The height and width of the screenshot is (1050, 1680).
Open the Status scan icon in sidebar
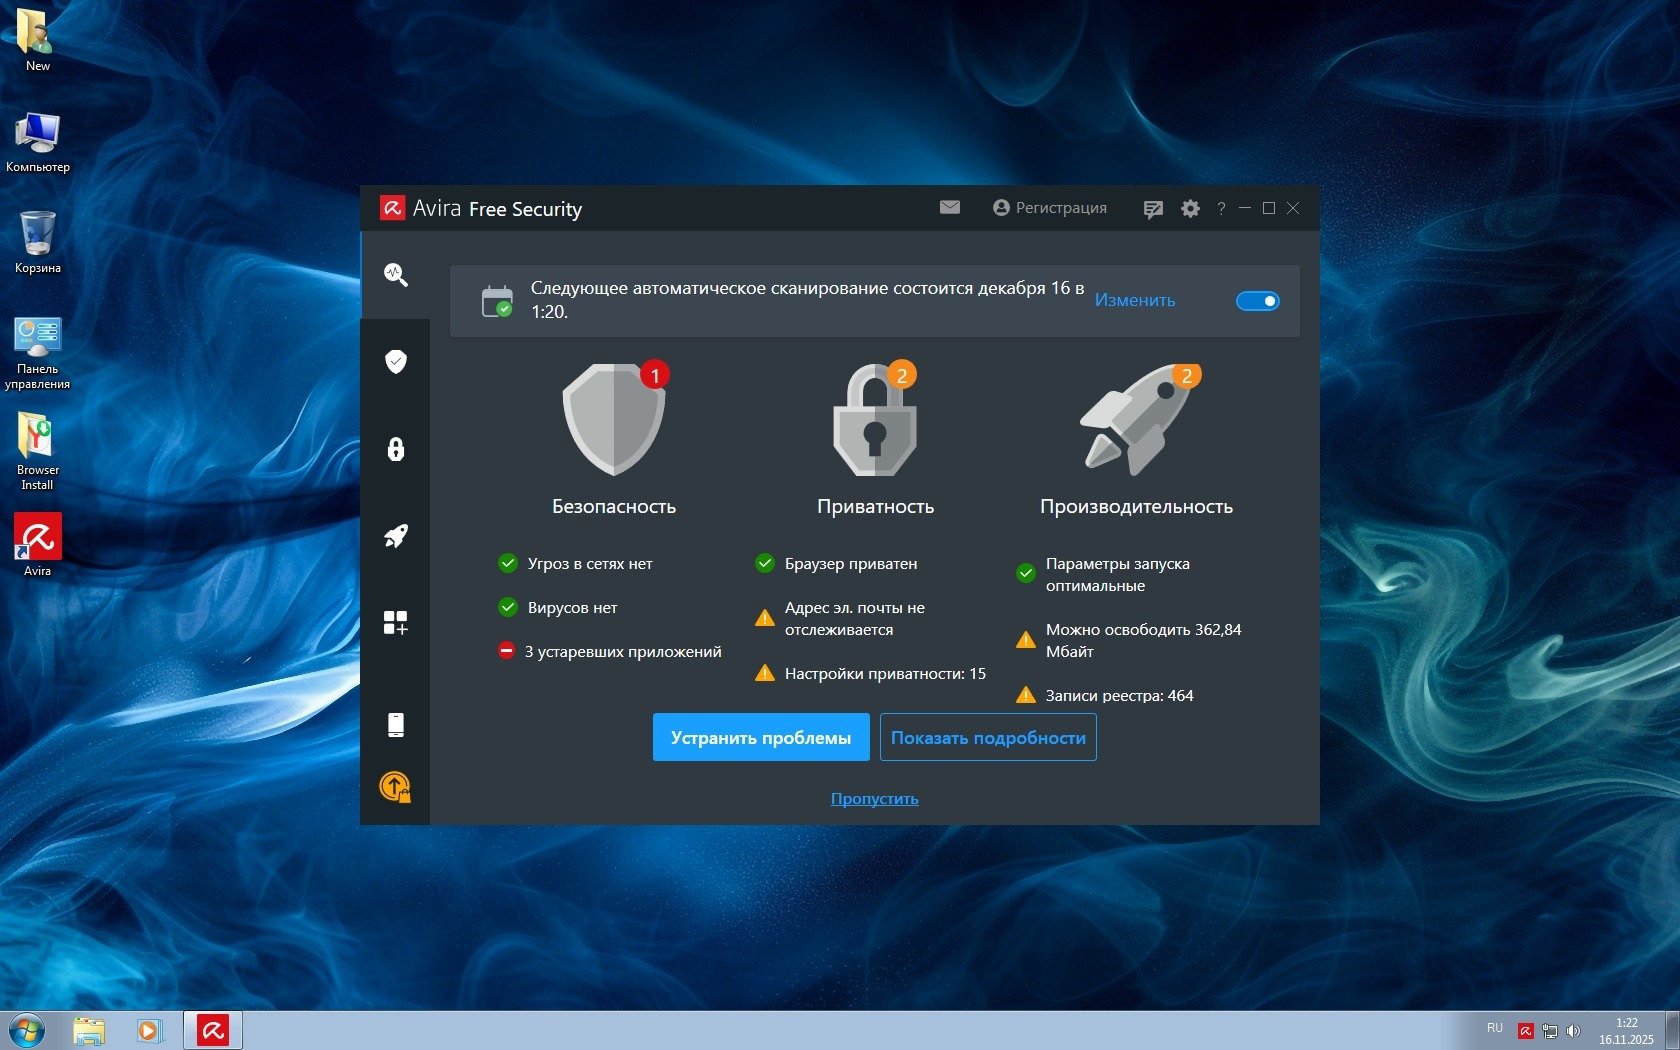coord(396,275)
